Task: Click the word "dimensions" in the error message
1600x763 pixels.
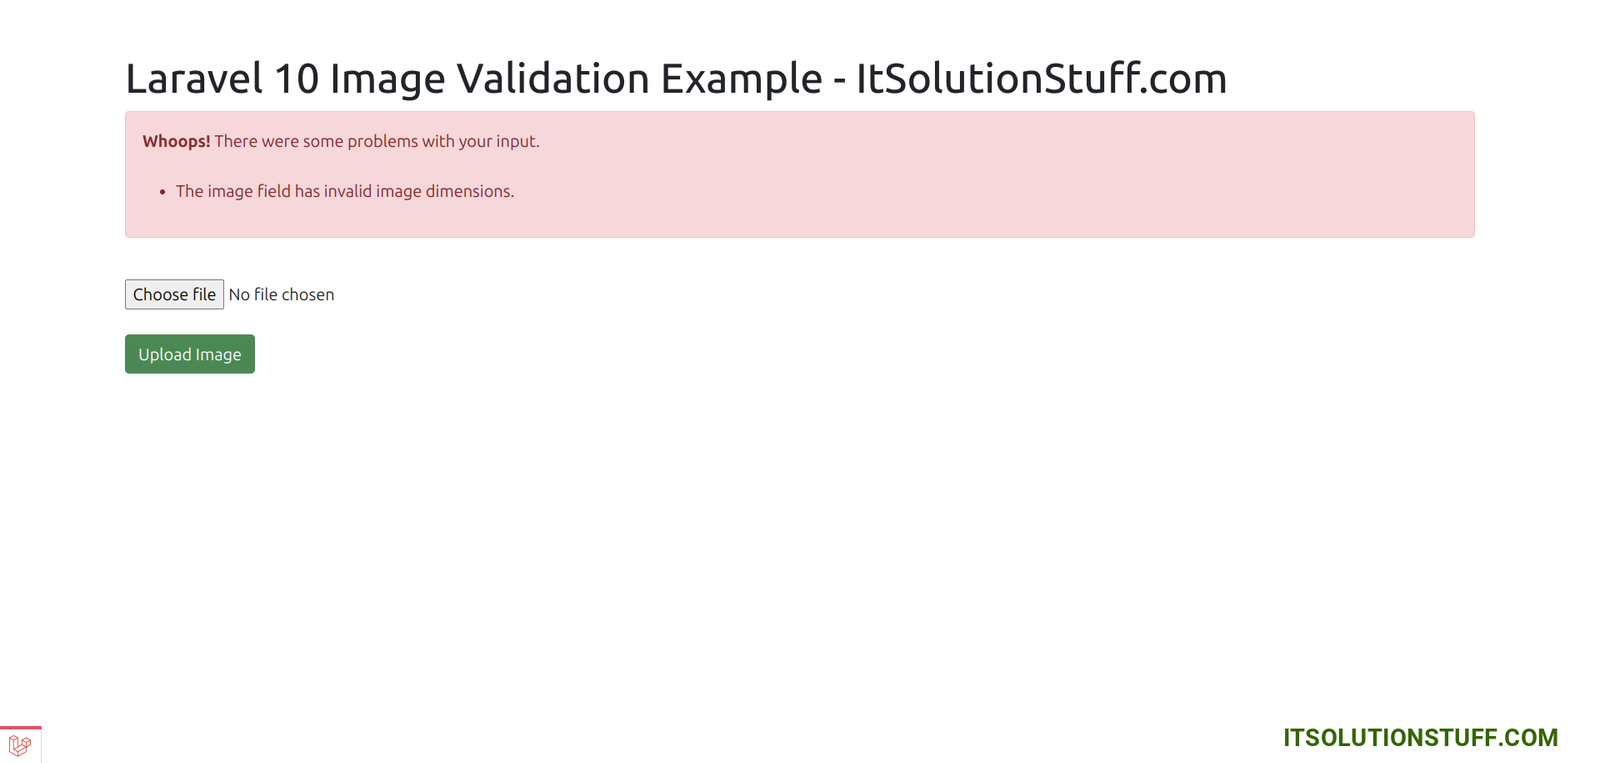Action: (468, 191)
